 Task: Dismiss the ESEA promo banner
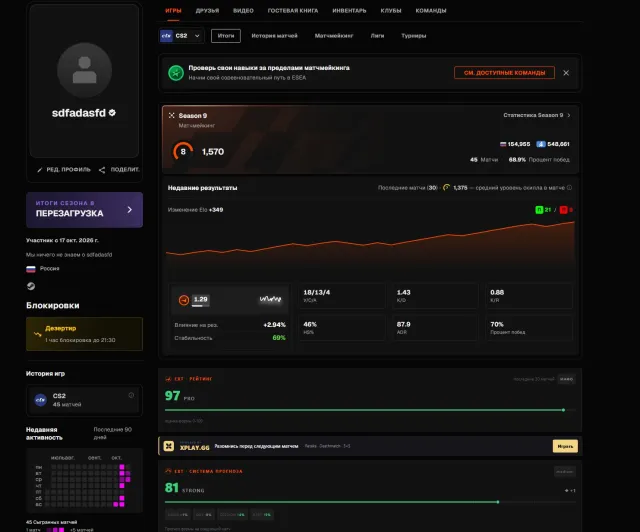pyautogui.click(x=566, y=73)
